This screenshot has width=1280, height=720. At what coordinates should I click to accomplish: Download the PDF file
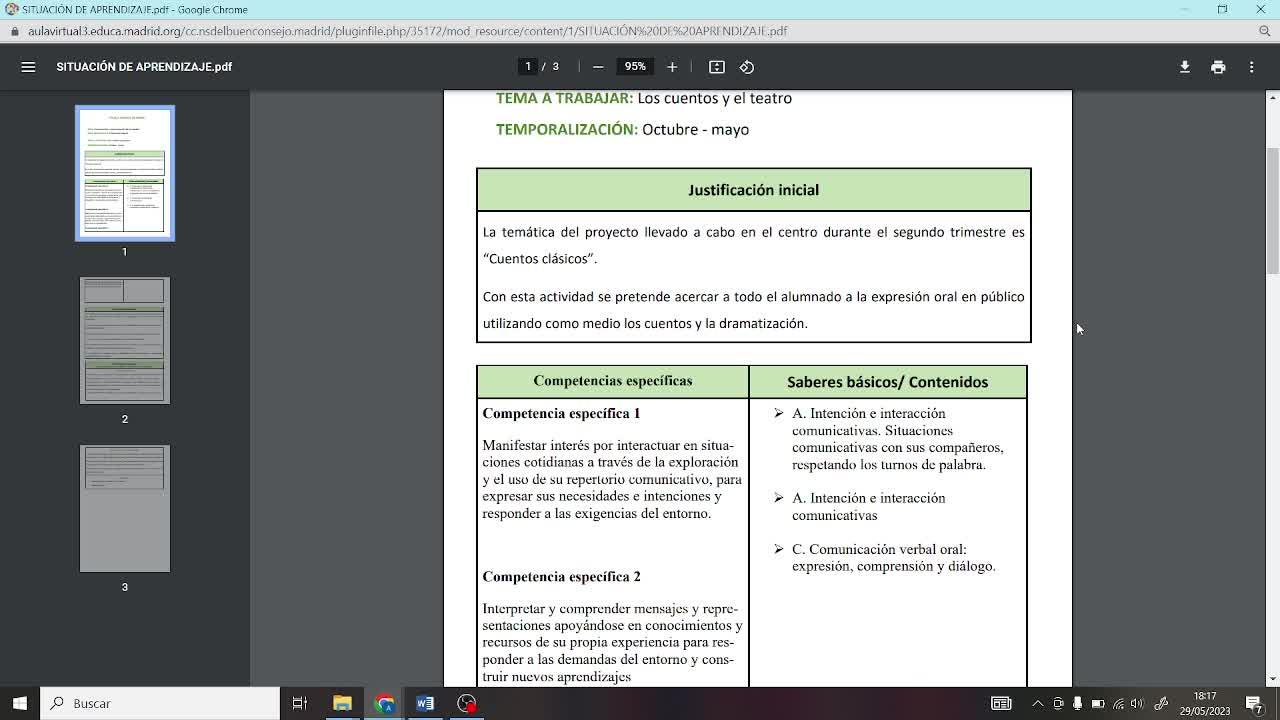[x=1185, y=67]
